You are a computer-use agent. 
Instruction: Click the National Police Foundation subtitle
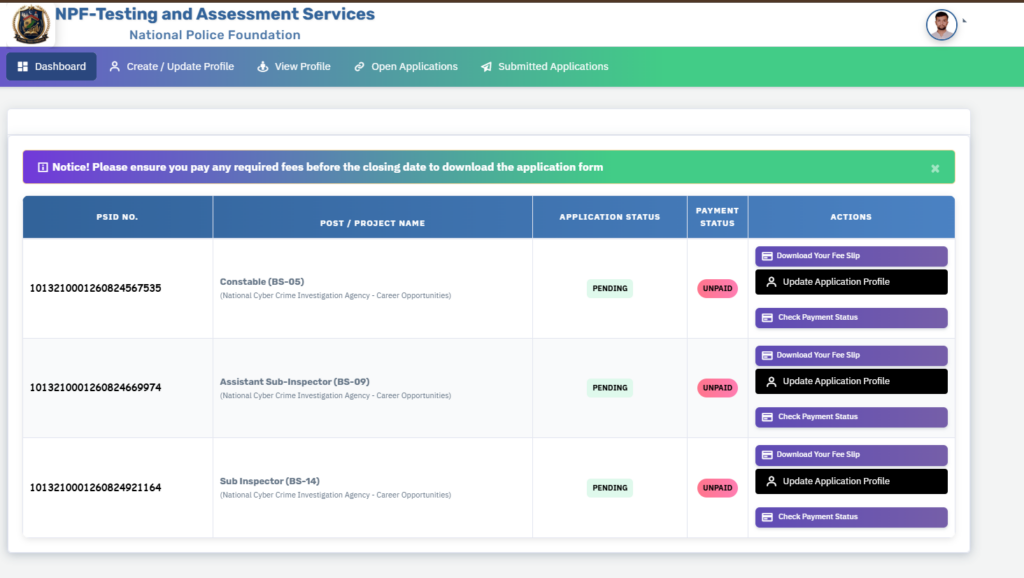coord(215,35)
